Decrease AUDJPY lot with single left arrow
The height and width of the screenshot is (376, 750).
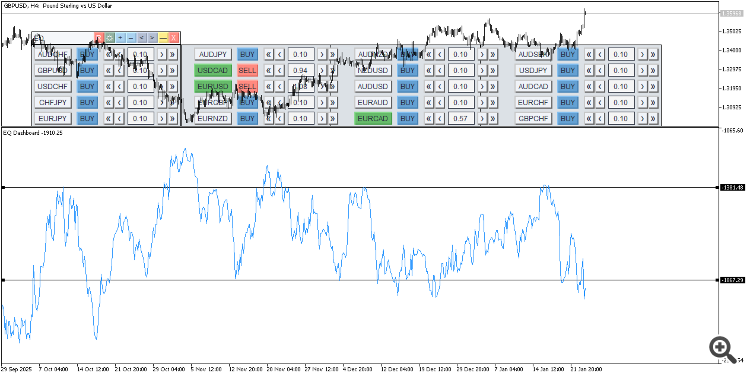pos(280,55)
